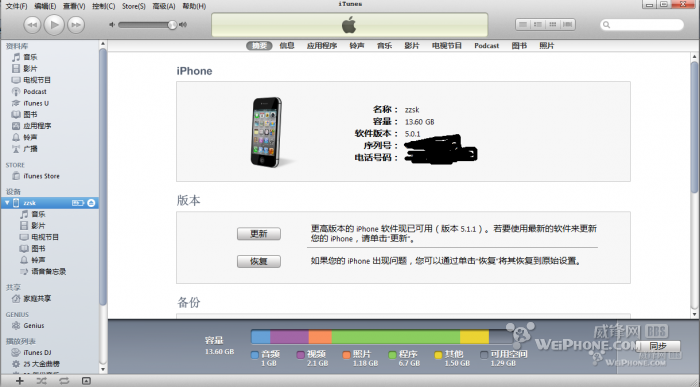
Task: Click the search field
Action: pyautogui.click(x=642, y=25)
